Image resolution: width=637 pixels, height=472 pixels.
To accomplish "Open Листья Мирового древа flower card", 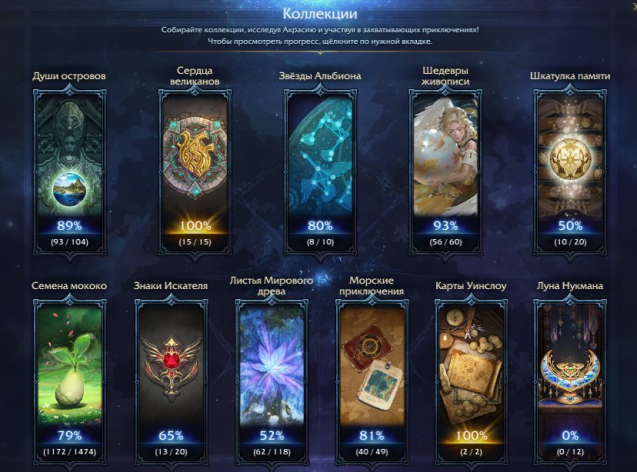I will tap(272, 381).
